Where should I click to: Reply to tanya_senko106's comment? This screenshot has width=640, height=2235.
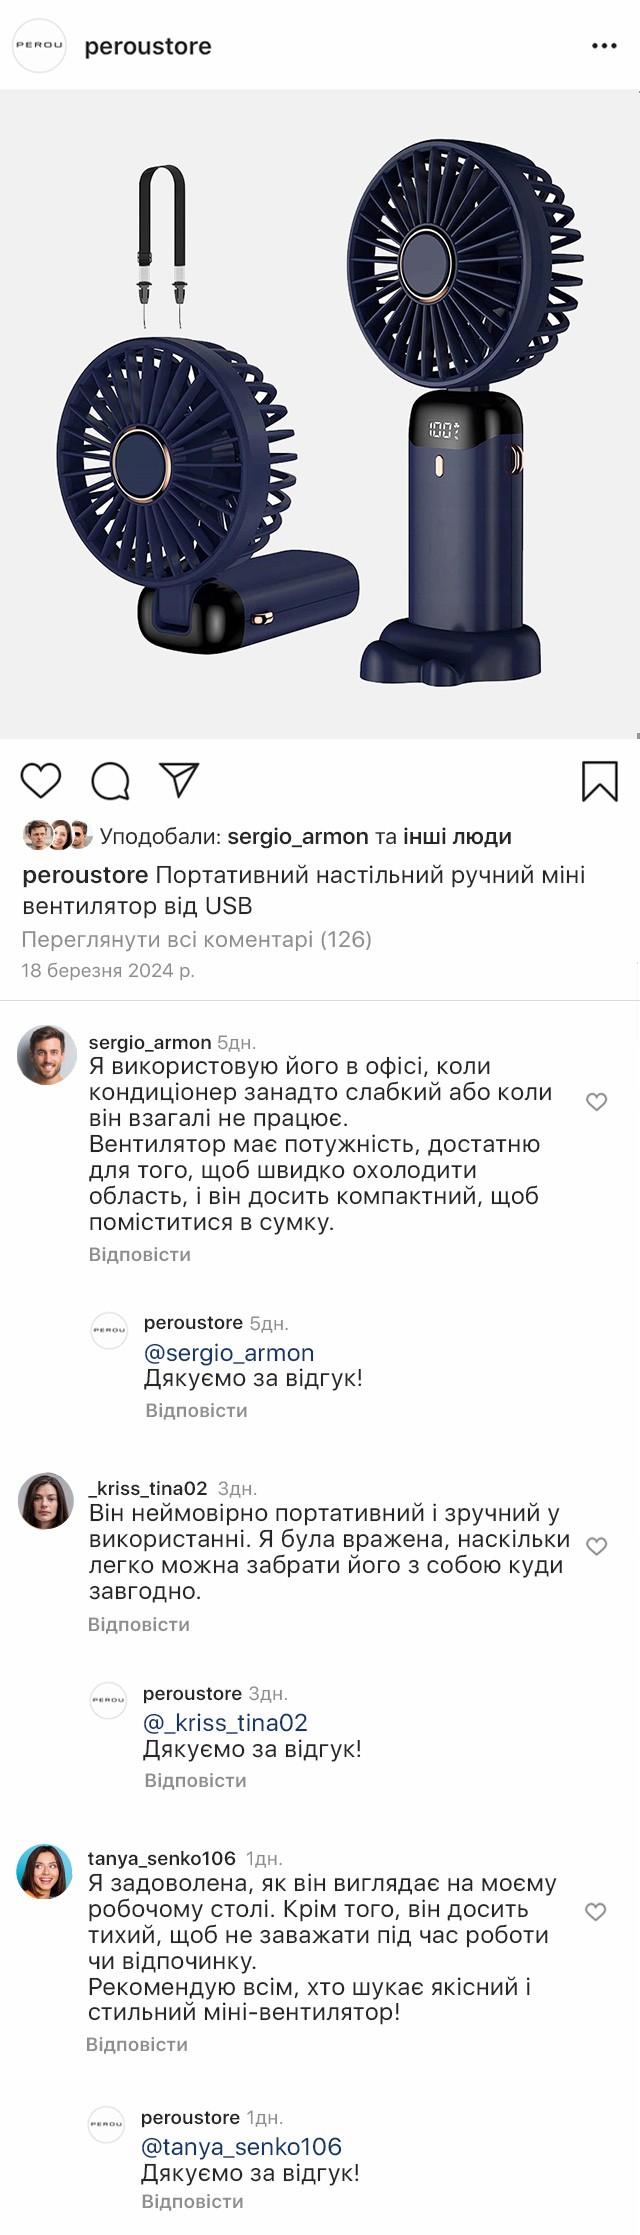(136, 2044)
